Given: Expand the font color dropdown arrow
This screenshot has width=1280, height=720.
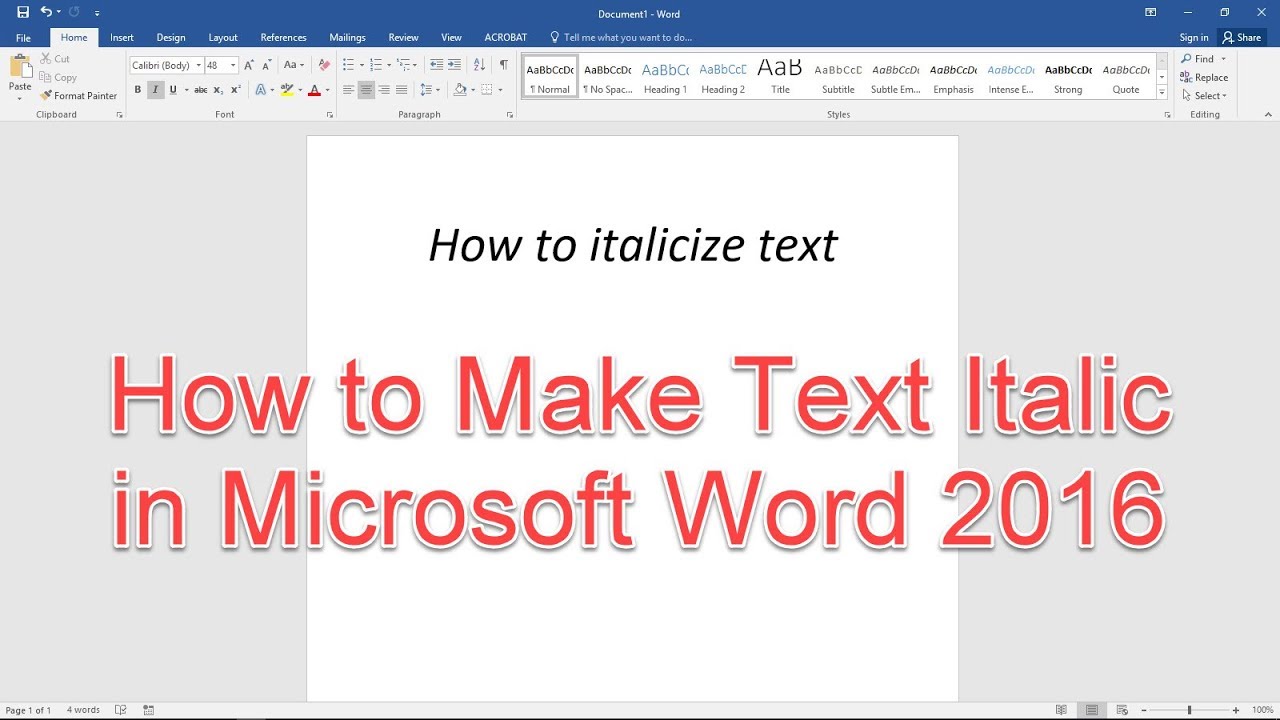Looking at the screenshot, I should pos(327,90).
